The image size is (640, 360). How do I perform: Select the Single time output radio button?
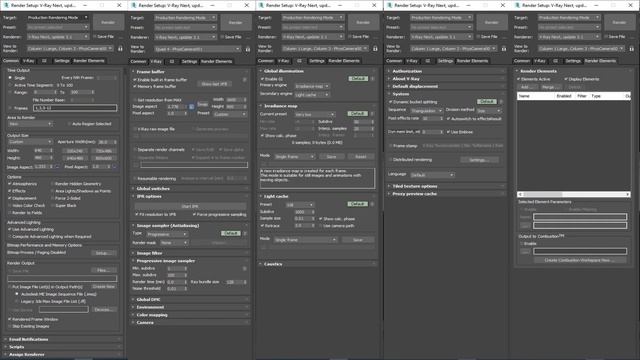[10, 78]
